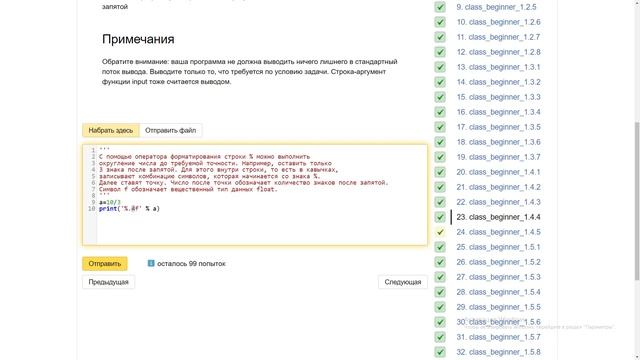The height and width of the screenshot is (360, 640).
Task: Click the green checkmark icon beside class_beginner_1.2.5
Action: (440, 7)
